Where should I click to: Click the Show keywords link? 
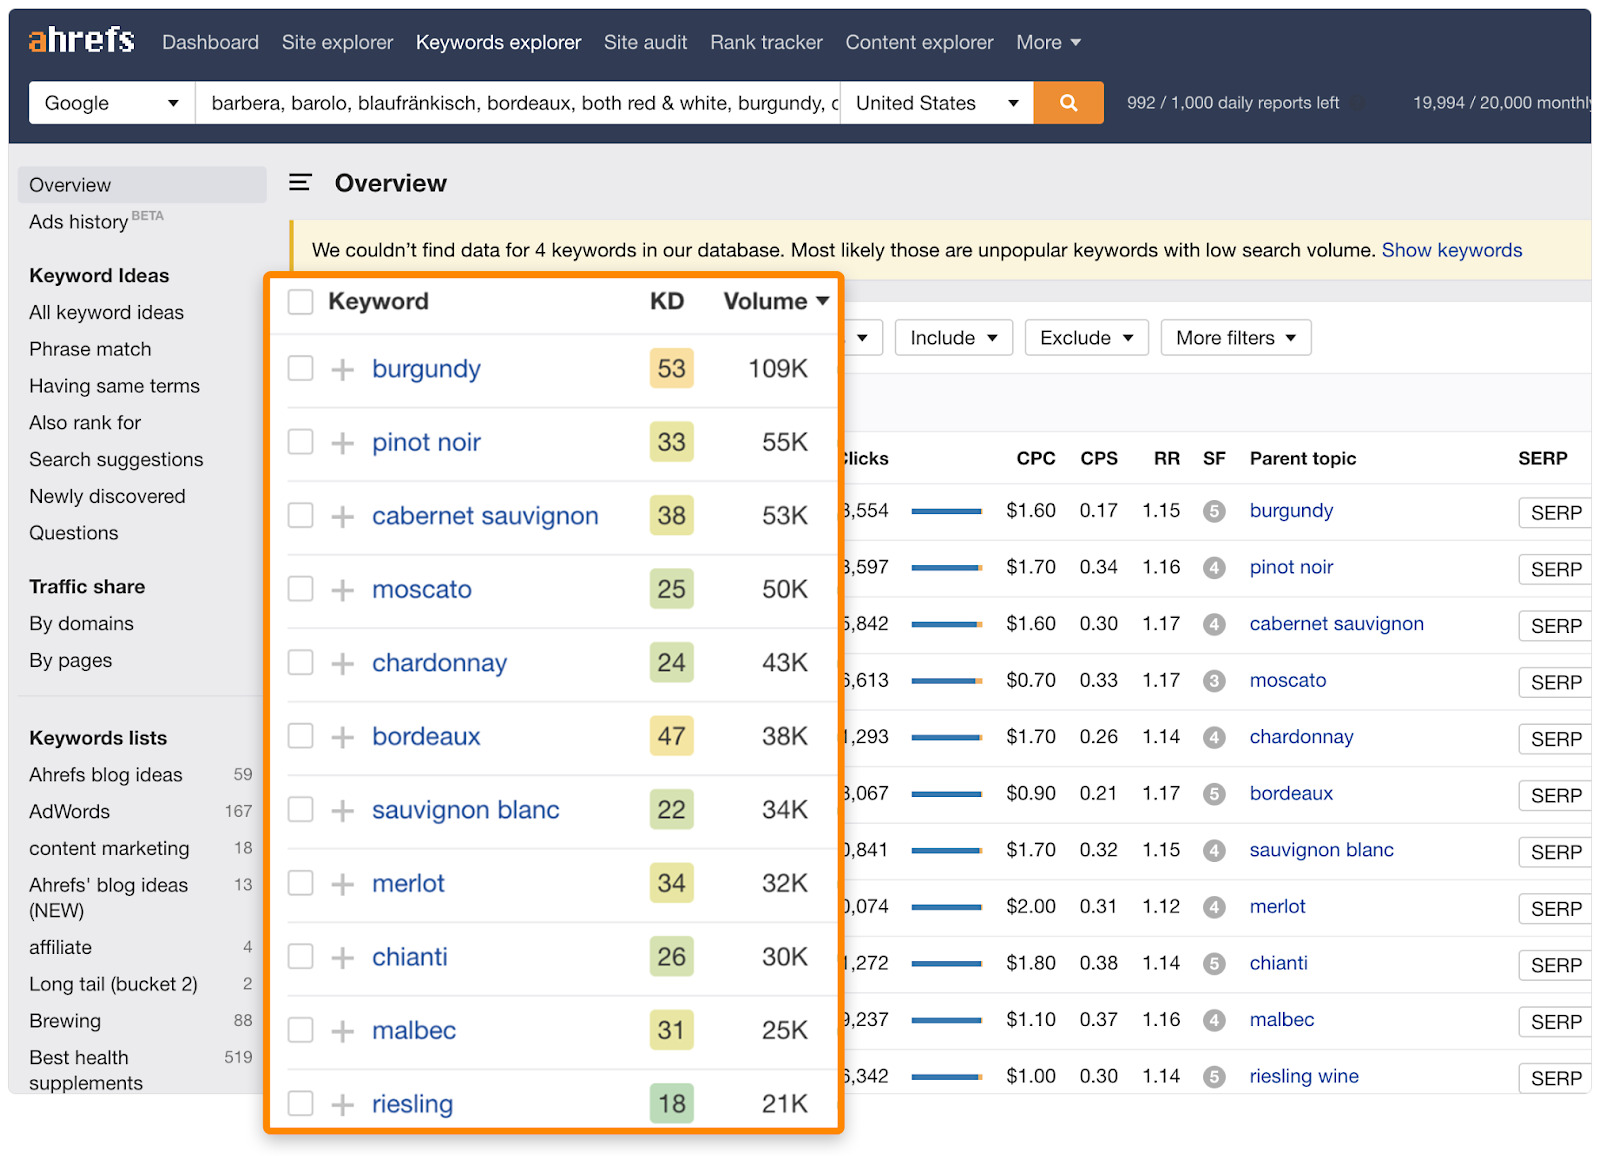point(1452,250)
